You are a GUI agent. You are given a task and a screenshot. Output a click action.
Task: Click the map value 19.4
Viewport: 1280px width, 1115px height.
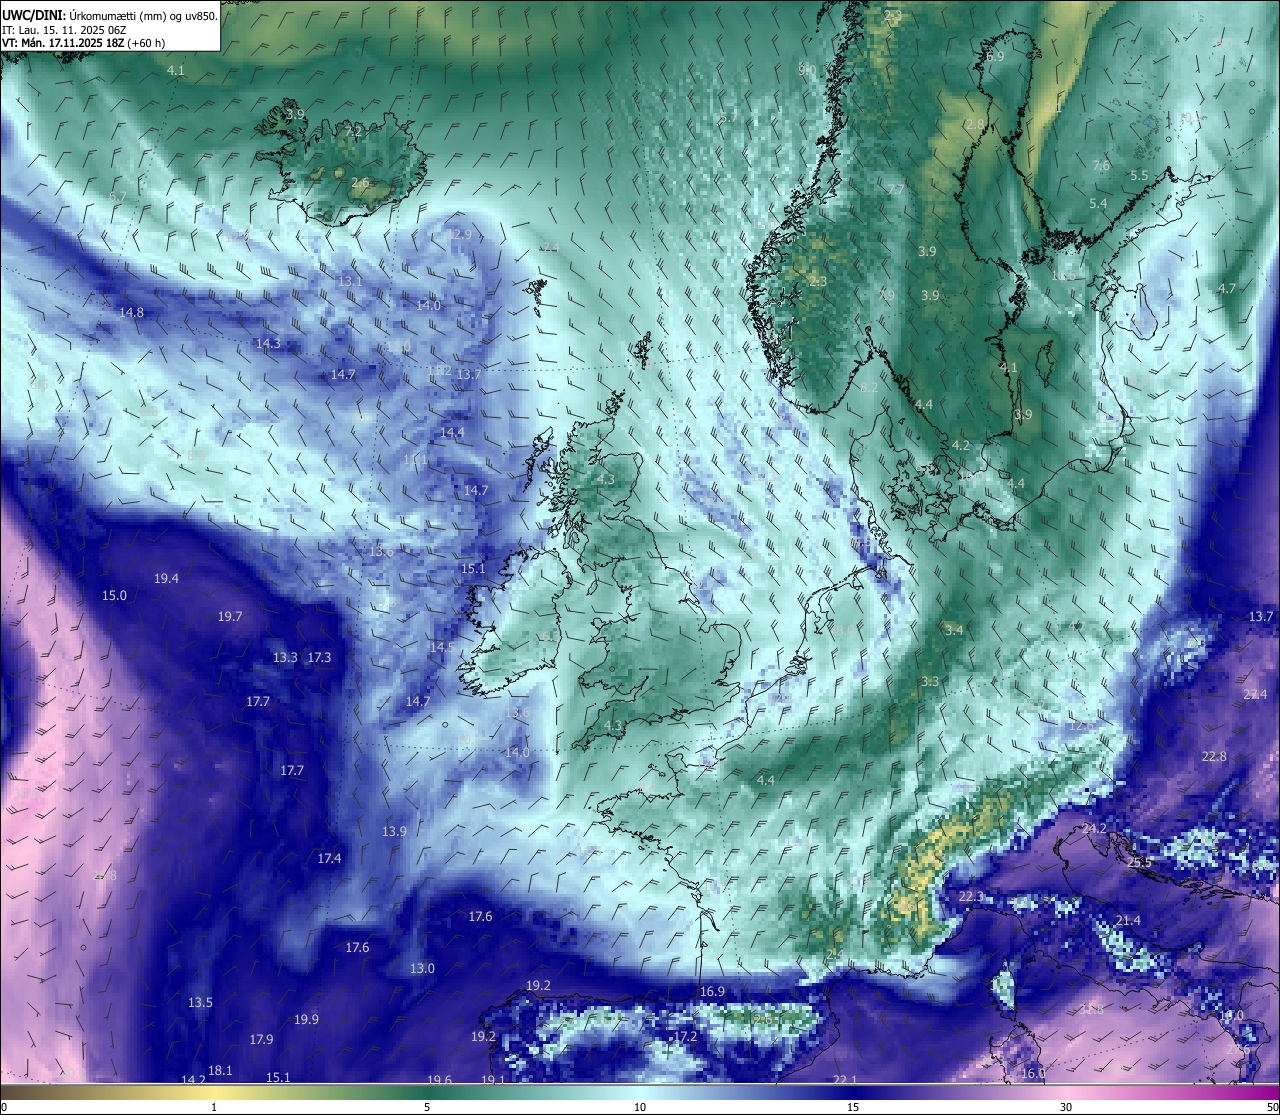[x=166, y=578]
